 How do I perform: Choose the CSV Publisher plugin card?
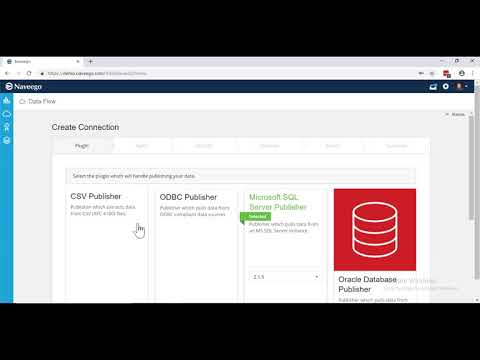[x=107, y=245]
